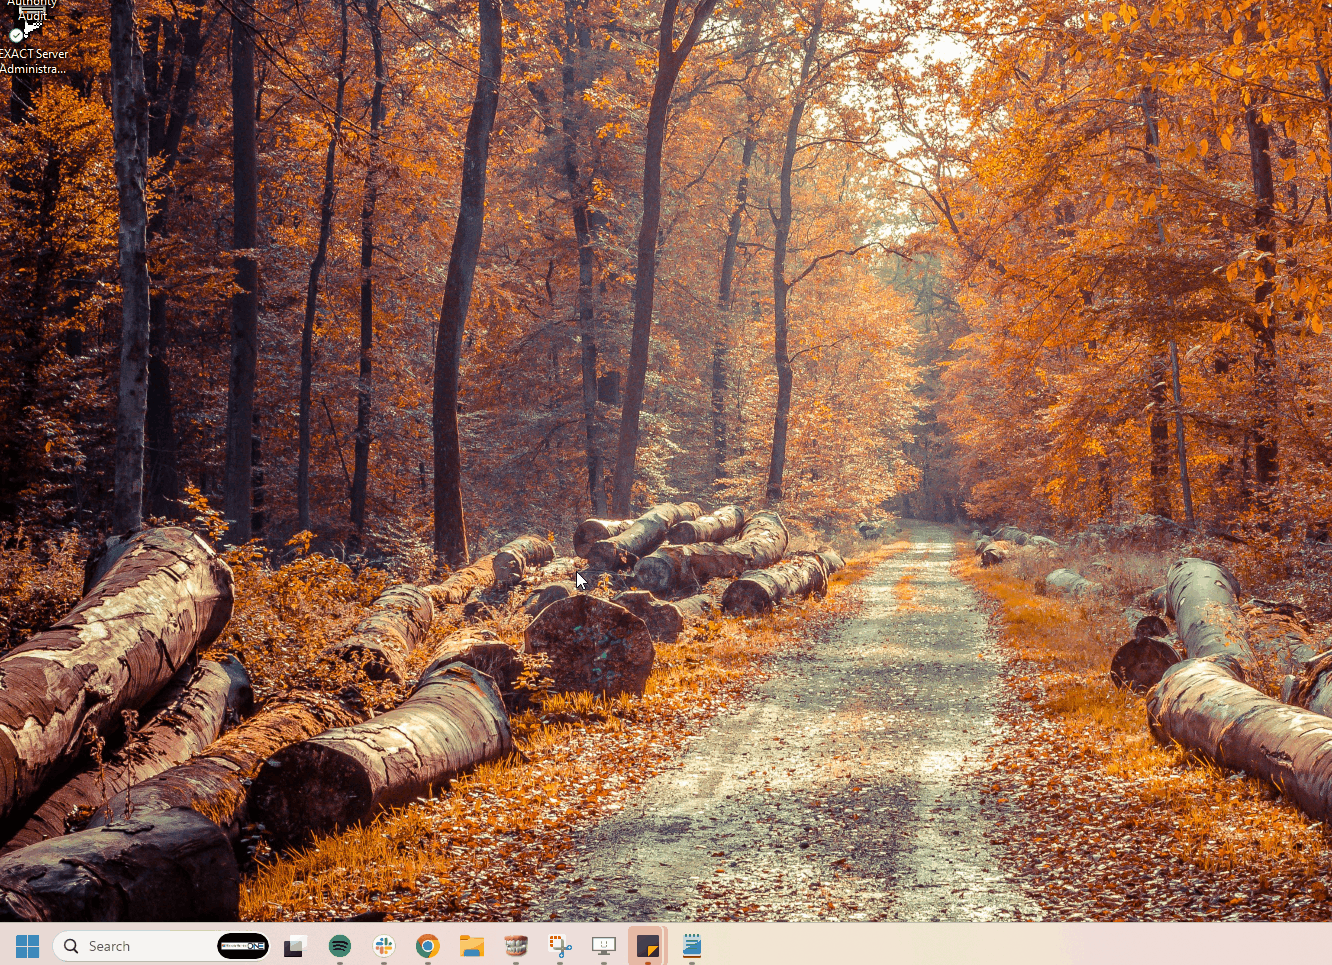The width and height of the screenshot is (1332, 965).
Task: Focus the taskbar Search text field
Action: 140,946
